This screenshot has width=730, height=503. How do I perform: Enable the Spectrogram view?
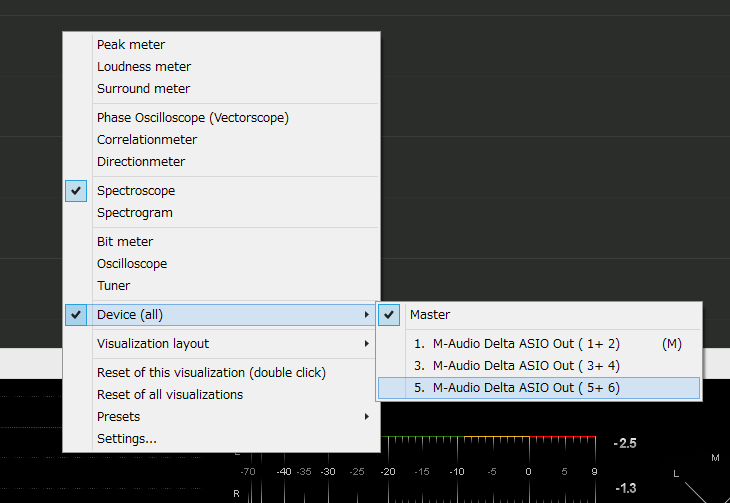pyautogui.click(x=222, y=213)
